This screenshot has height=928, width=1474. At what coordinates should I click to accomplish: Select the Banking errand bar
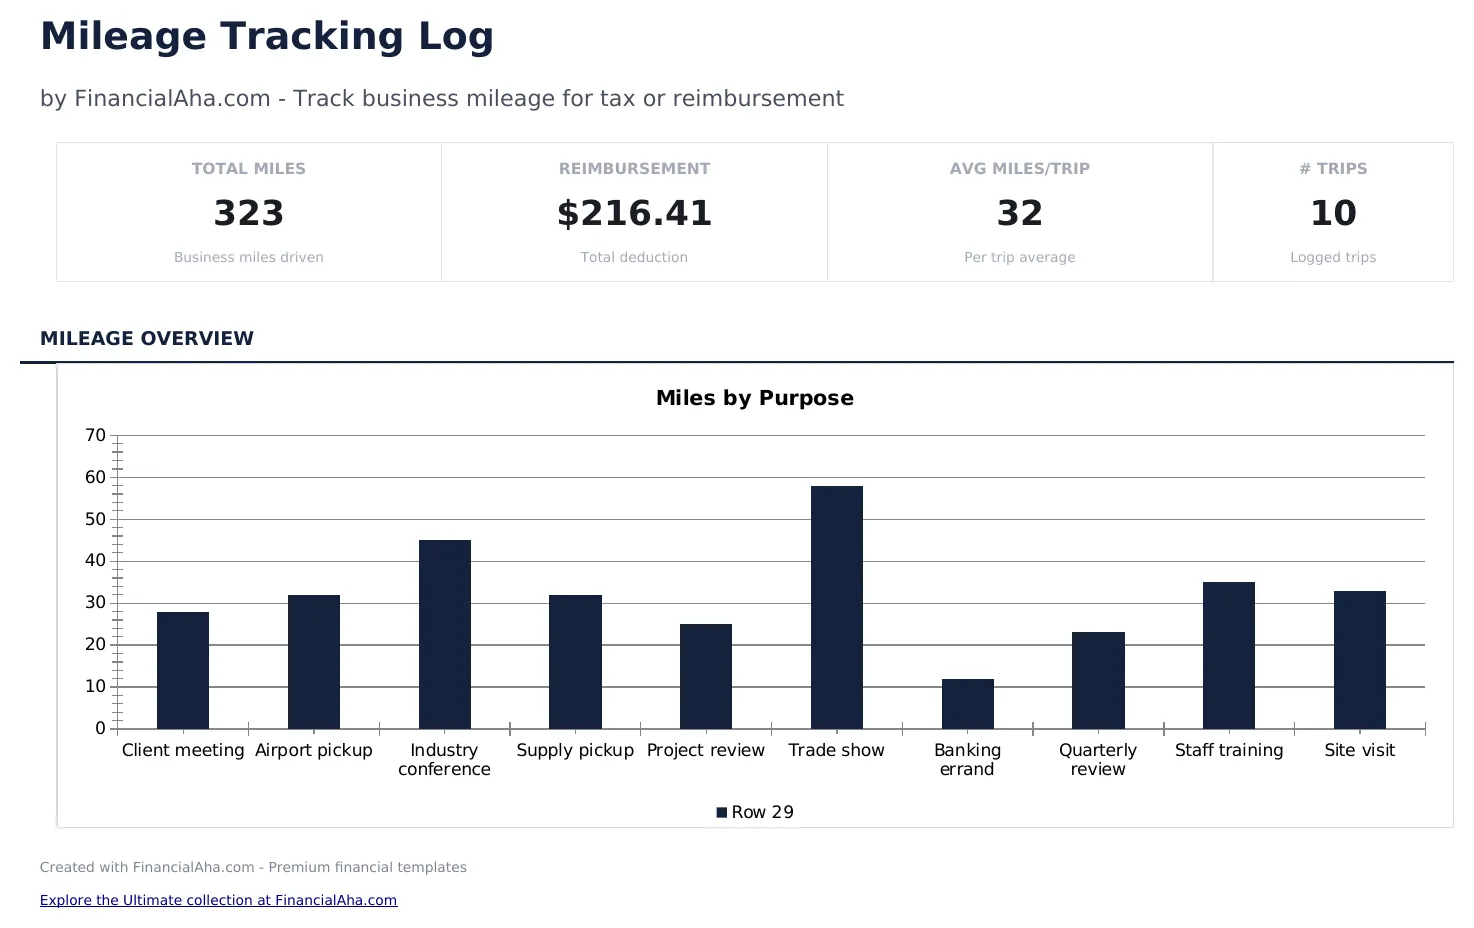coord(967,703)
